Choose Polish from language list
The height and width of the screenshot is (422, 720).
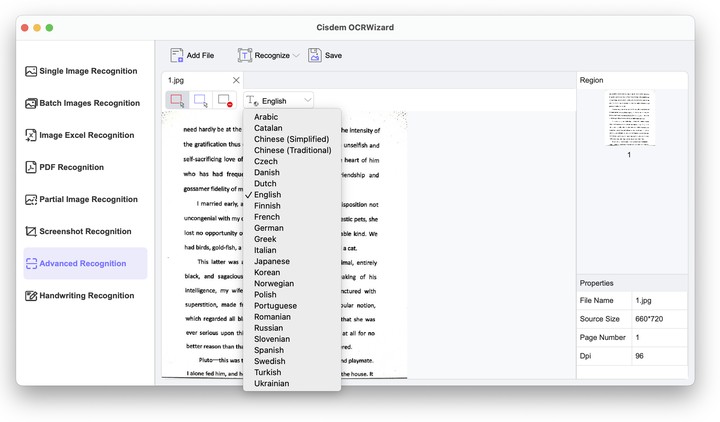pyautogui.click(x=292, y=294)
